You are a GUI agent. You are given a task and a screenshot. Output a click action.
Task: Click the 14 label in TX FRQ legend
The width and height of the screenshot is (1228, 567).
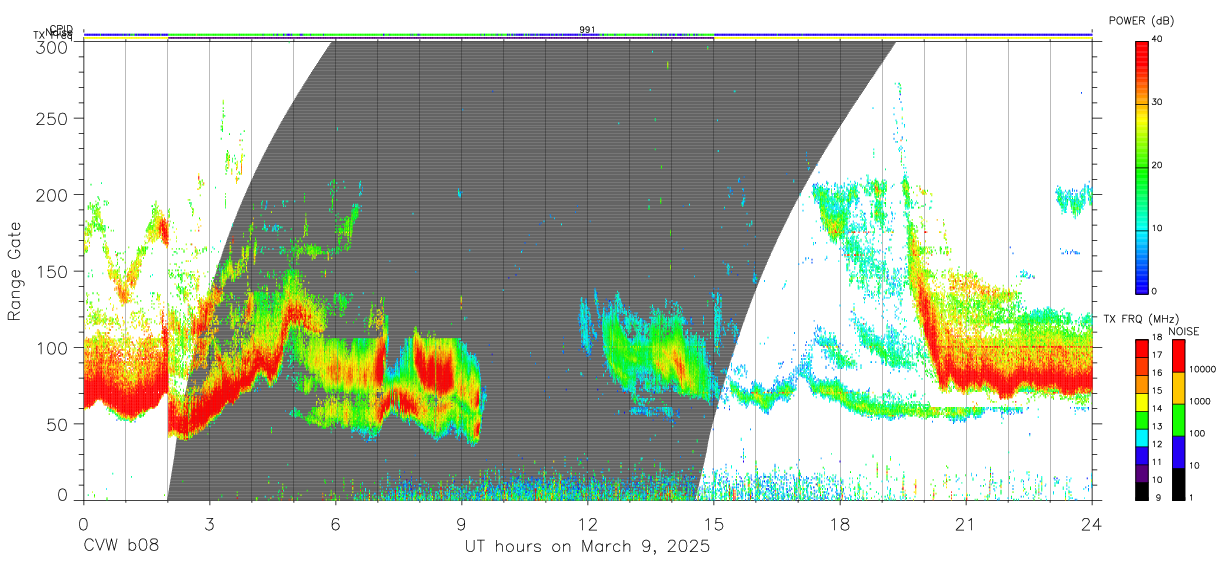pyautogui.click(x=1157, y=408)
